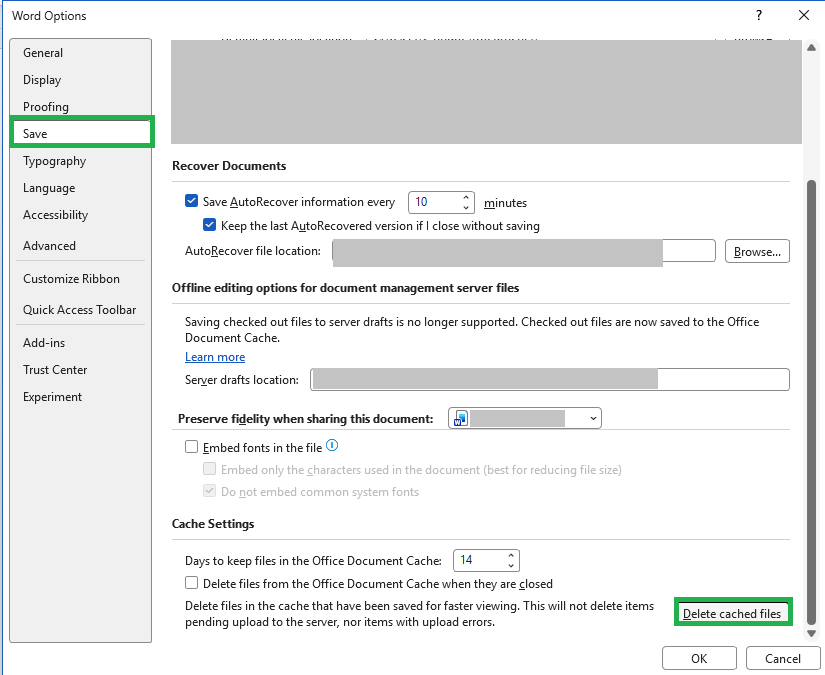Click the vertical scrollbar thumb
This screenshot has height=675, width=825.
click(x=811, y=402)
